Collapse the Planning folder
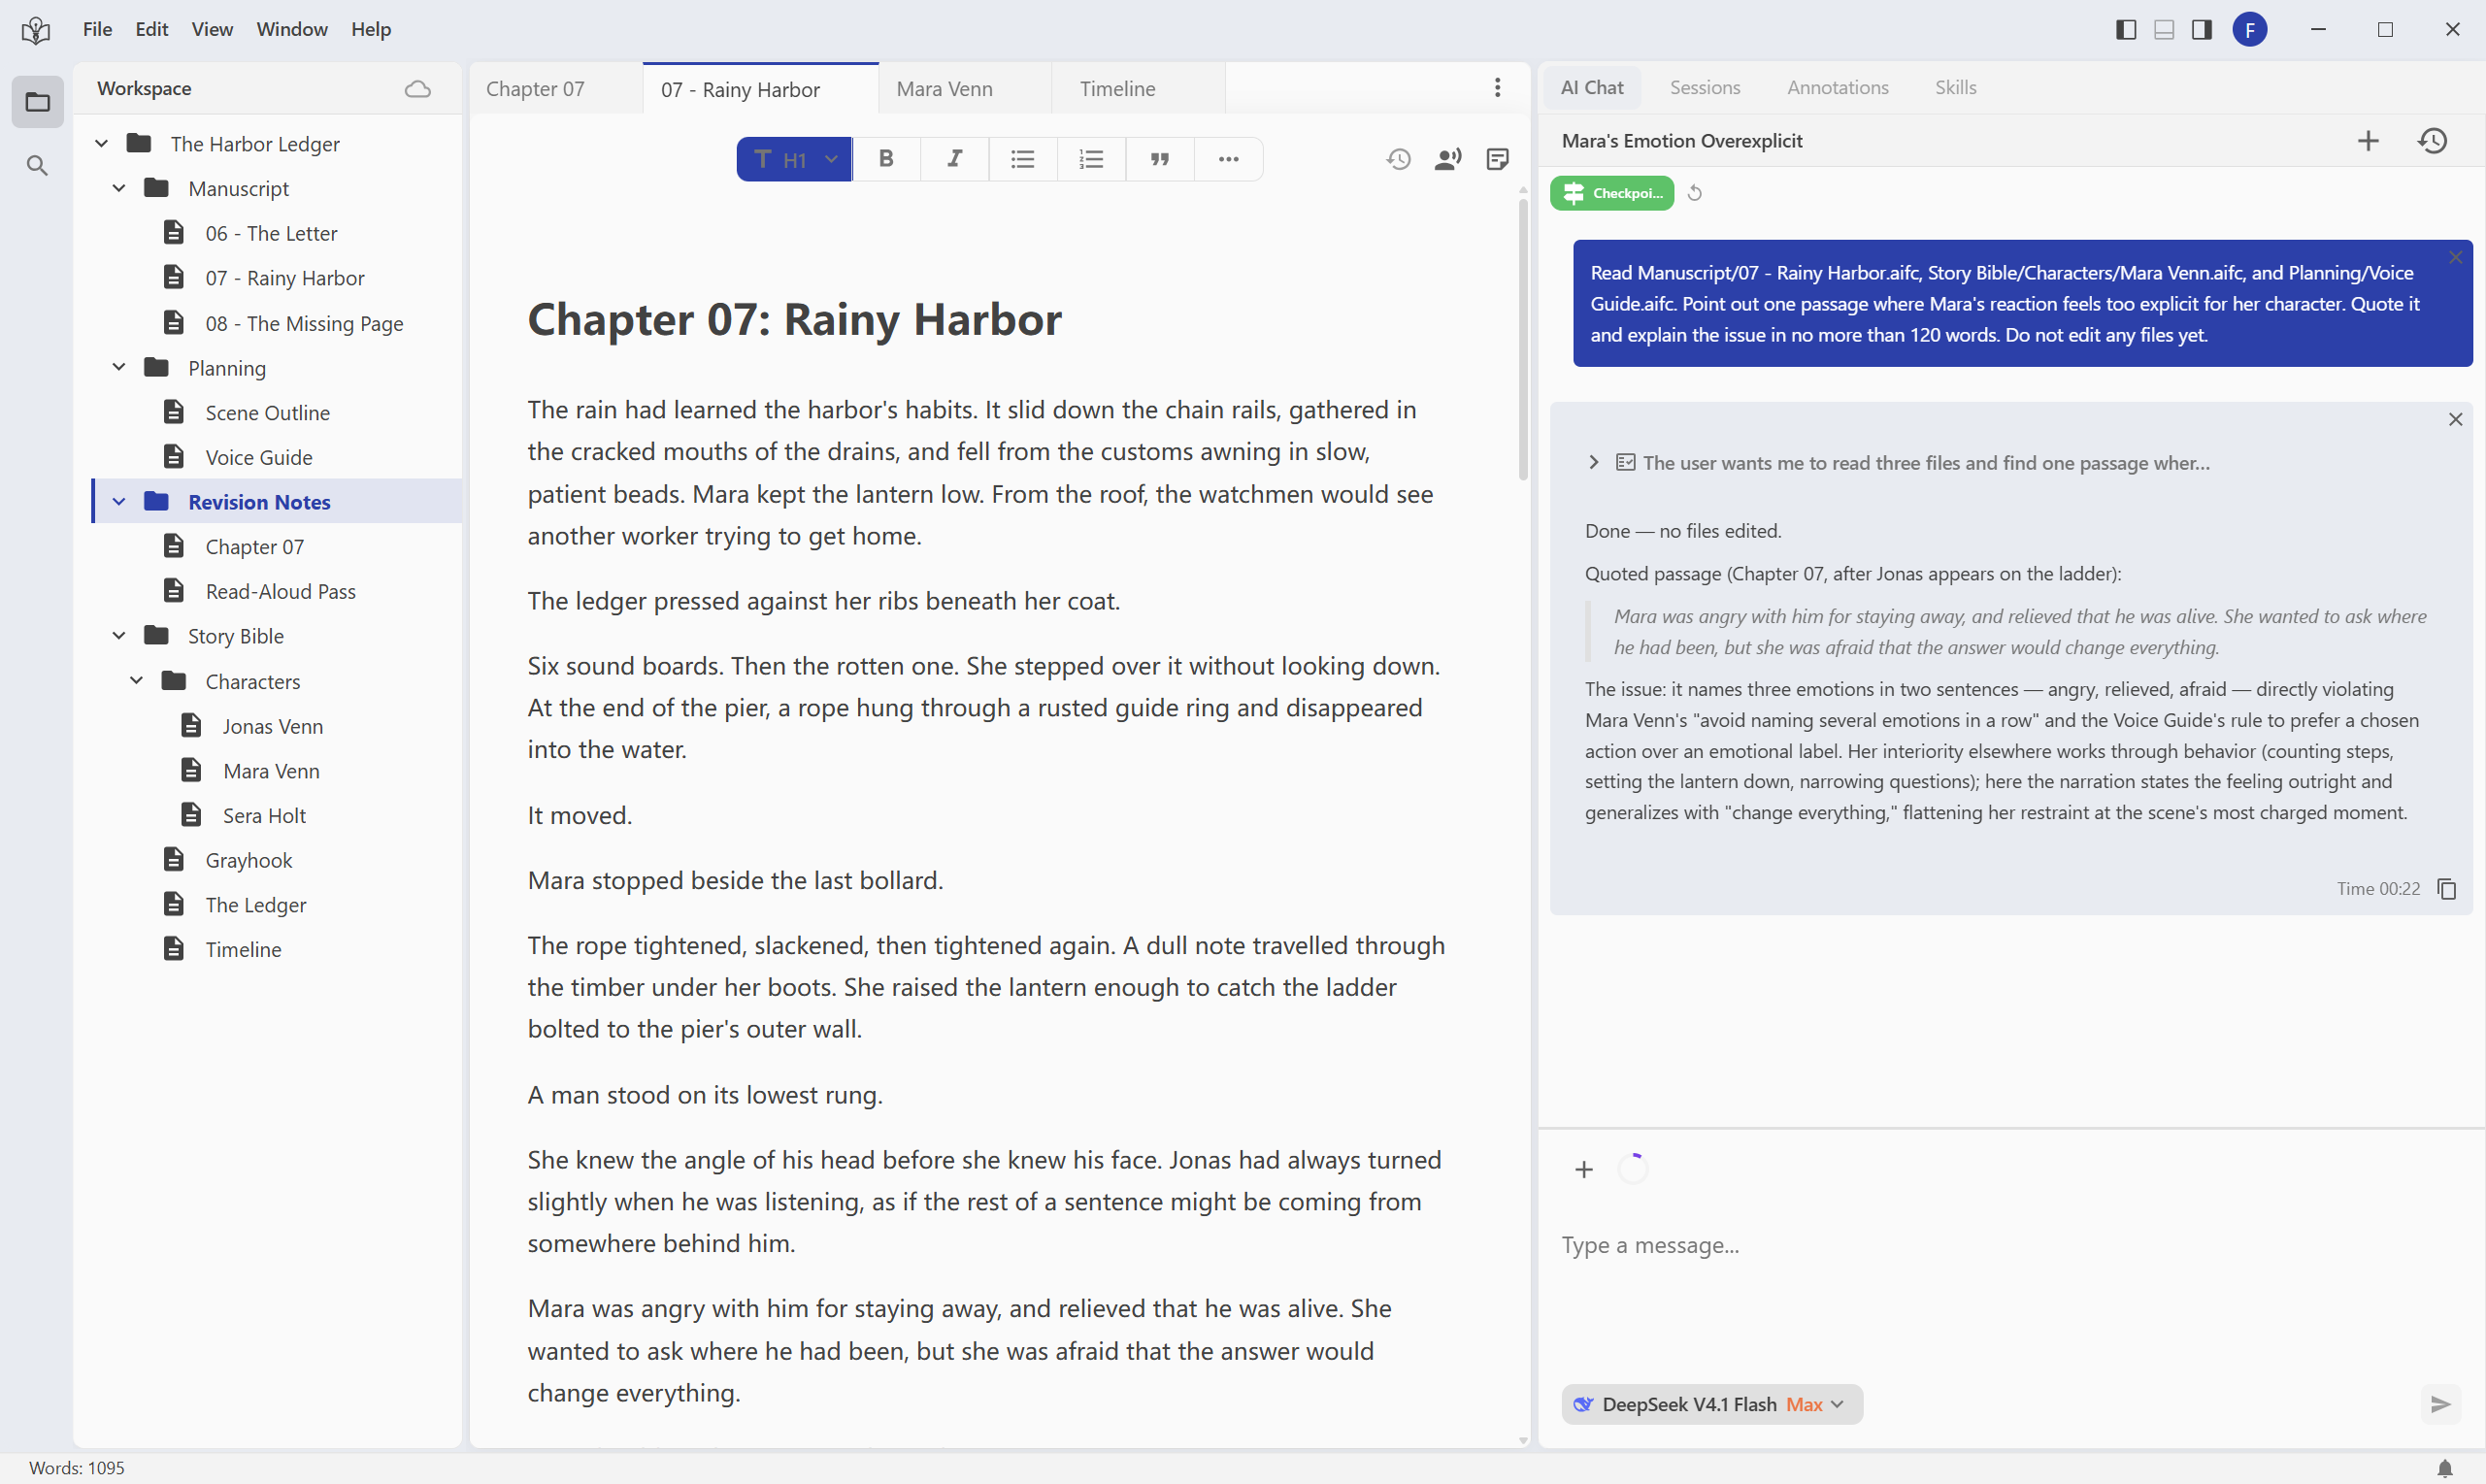This screenshot has width=2486, height=1484. coord(119,367)
